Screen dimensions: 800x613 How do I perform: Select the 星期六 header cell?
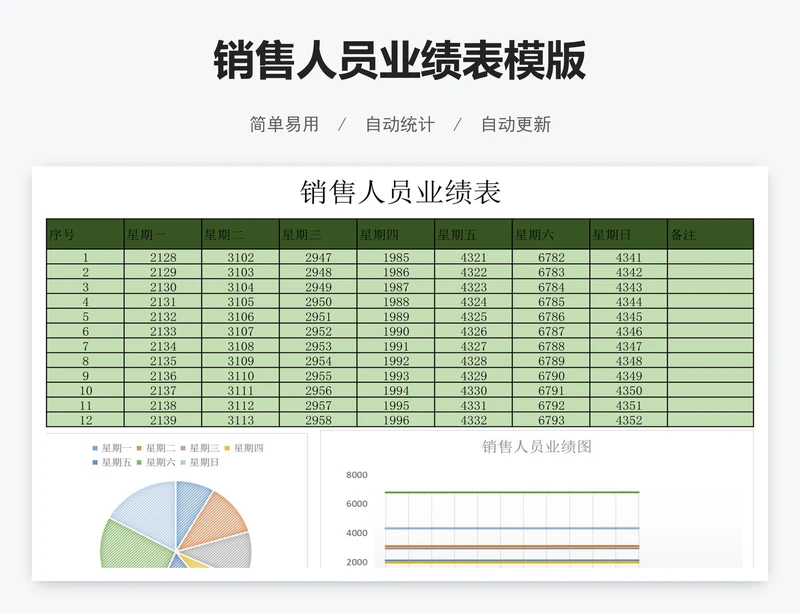tap(551, 234)
